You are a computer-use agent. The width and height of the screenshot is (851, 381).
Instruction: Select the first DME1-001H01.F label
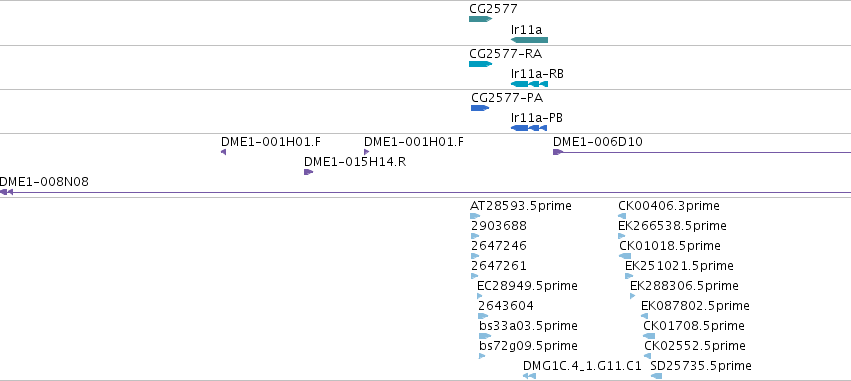coord(271,142)
